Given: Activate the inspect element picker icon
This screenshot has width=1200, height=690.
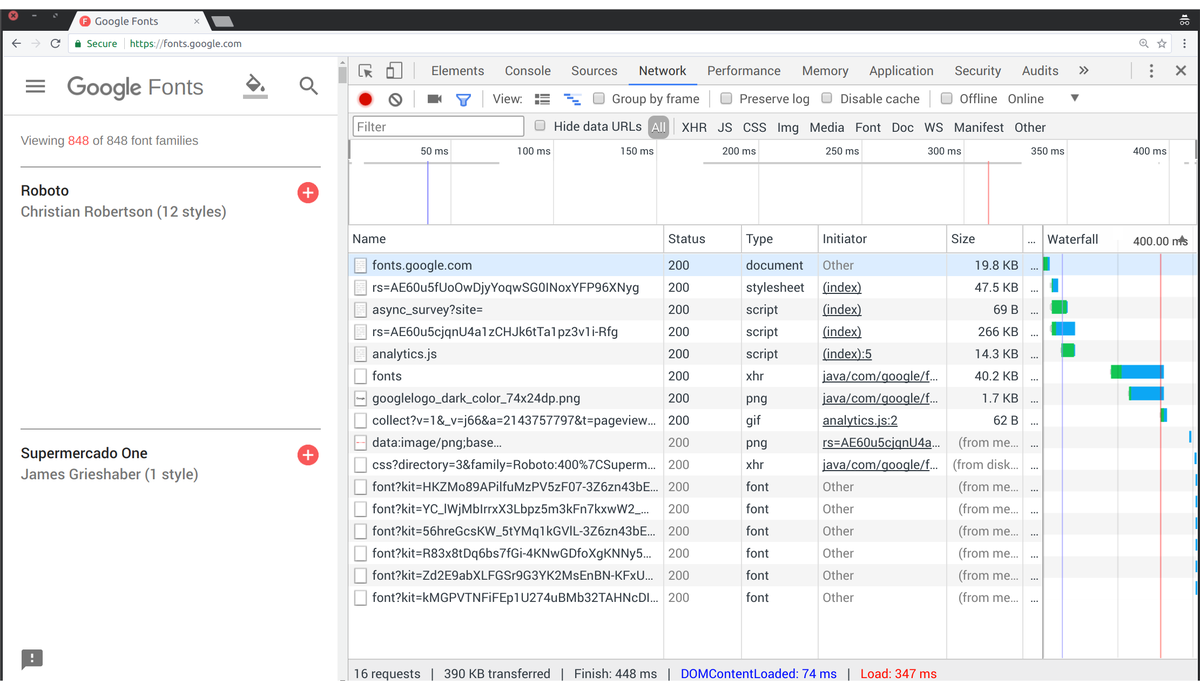Looking at the screenshot, I should click(366, 71).
